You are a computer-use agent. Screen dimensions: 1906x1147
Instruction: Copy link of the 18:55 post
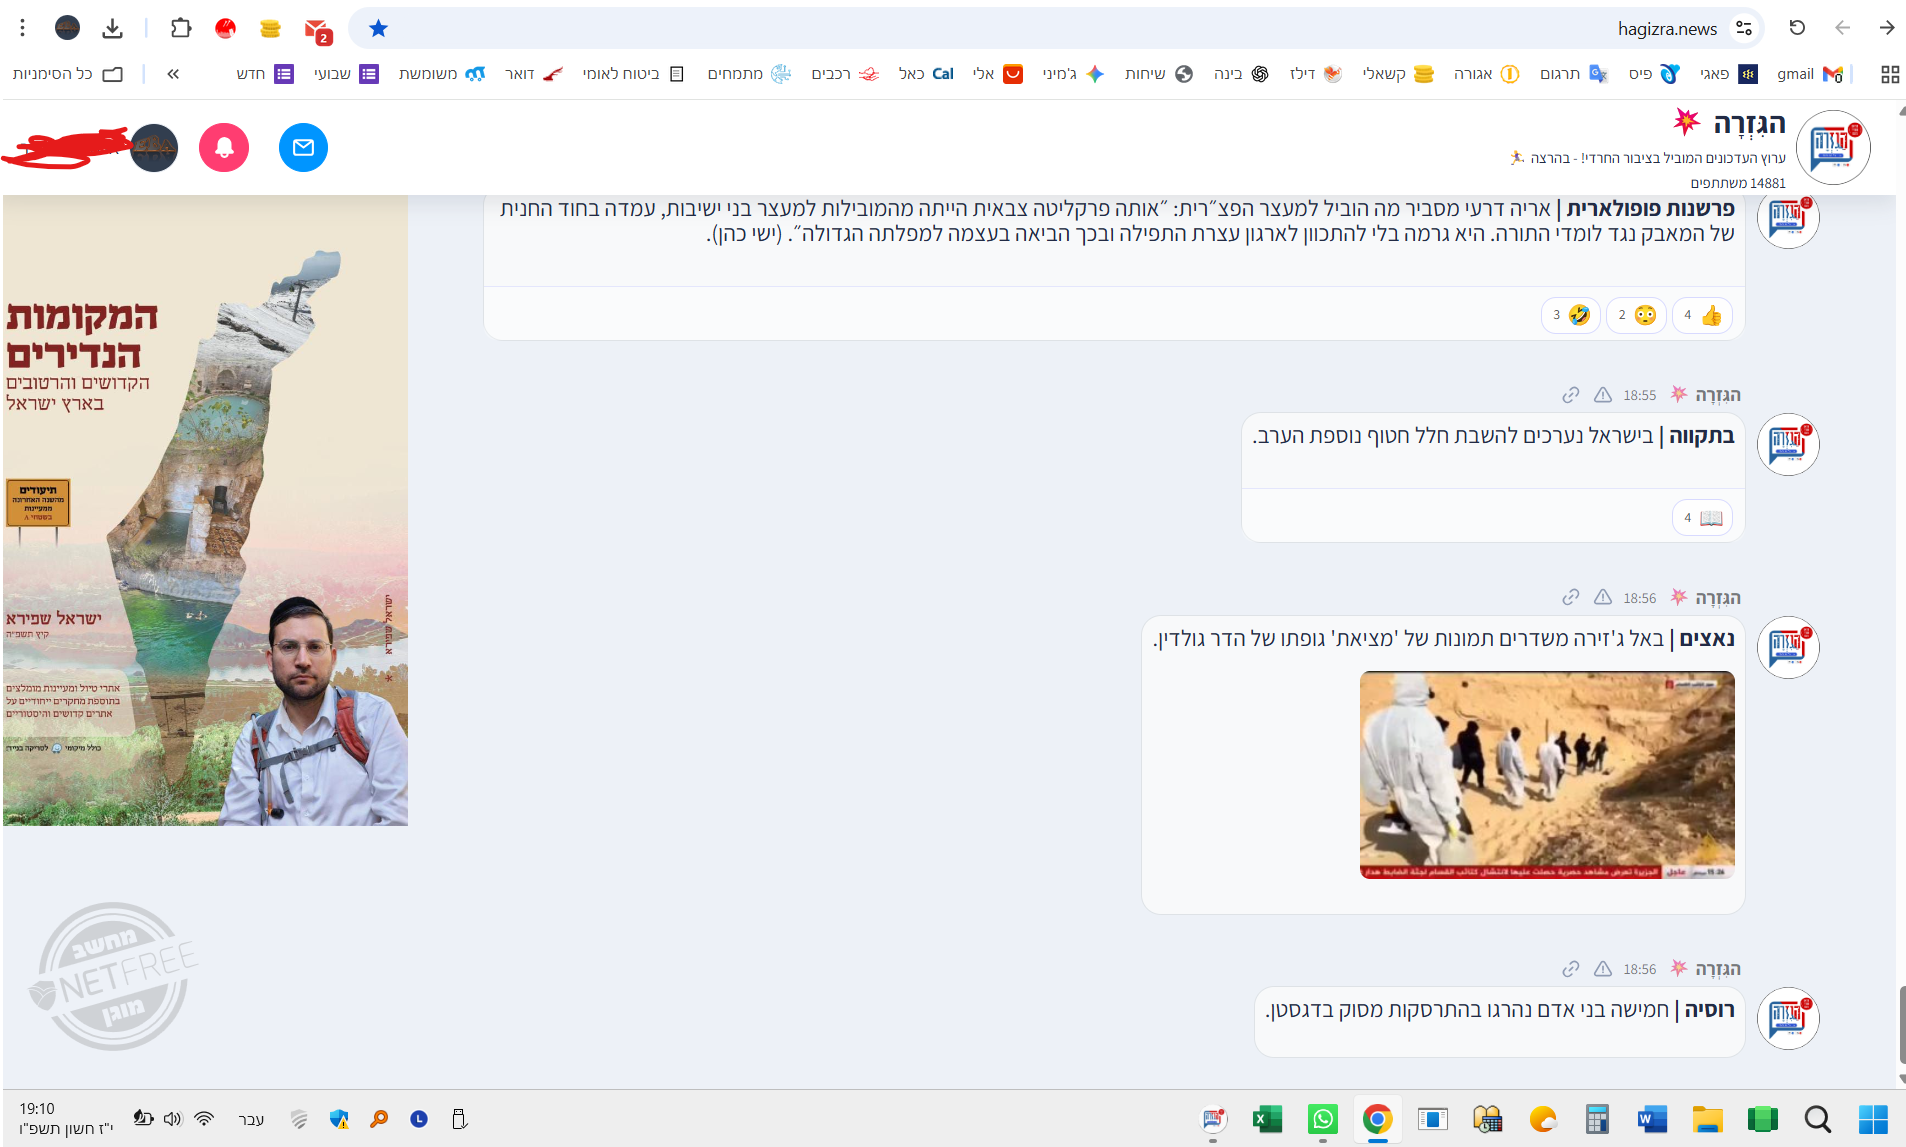coord(1571,395)
